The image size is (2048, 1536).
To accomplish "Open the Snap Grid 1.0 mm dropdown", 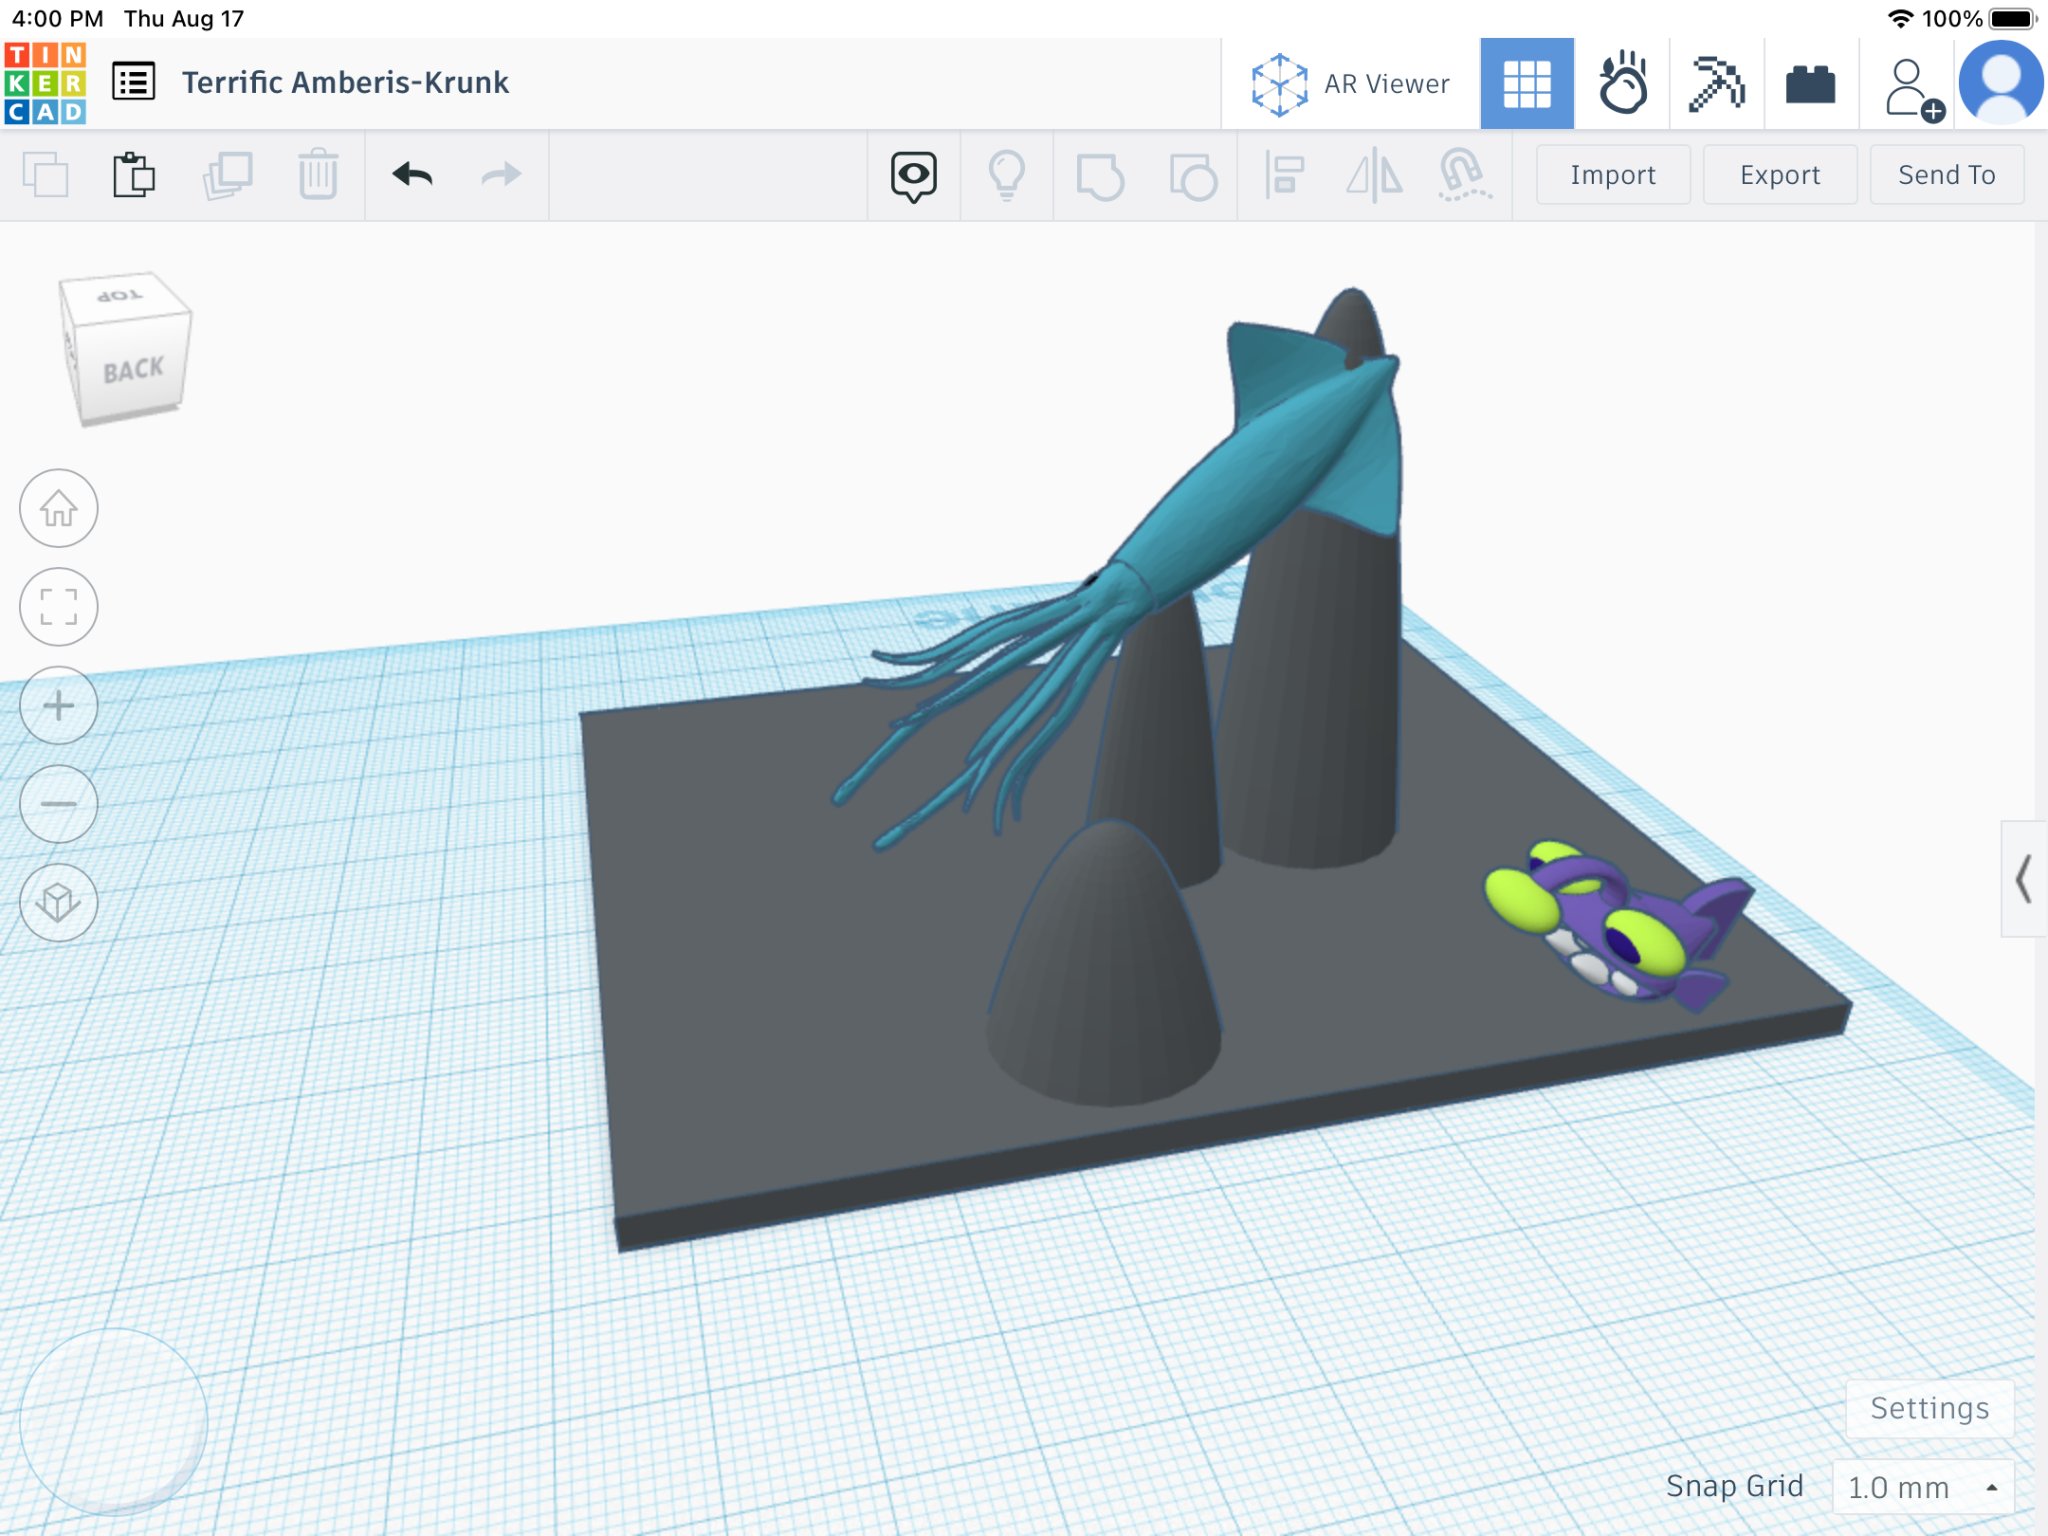I will 1922,1487.
